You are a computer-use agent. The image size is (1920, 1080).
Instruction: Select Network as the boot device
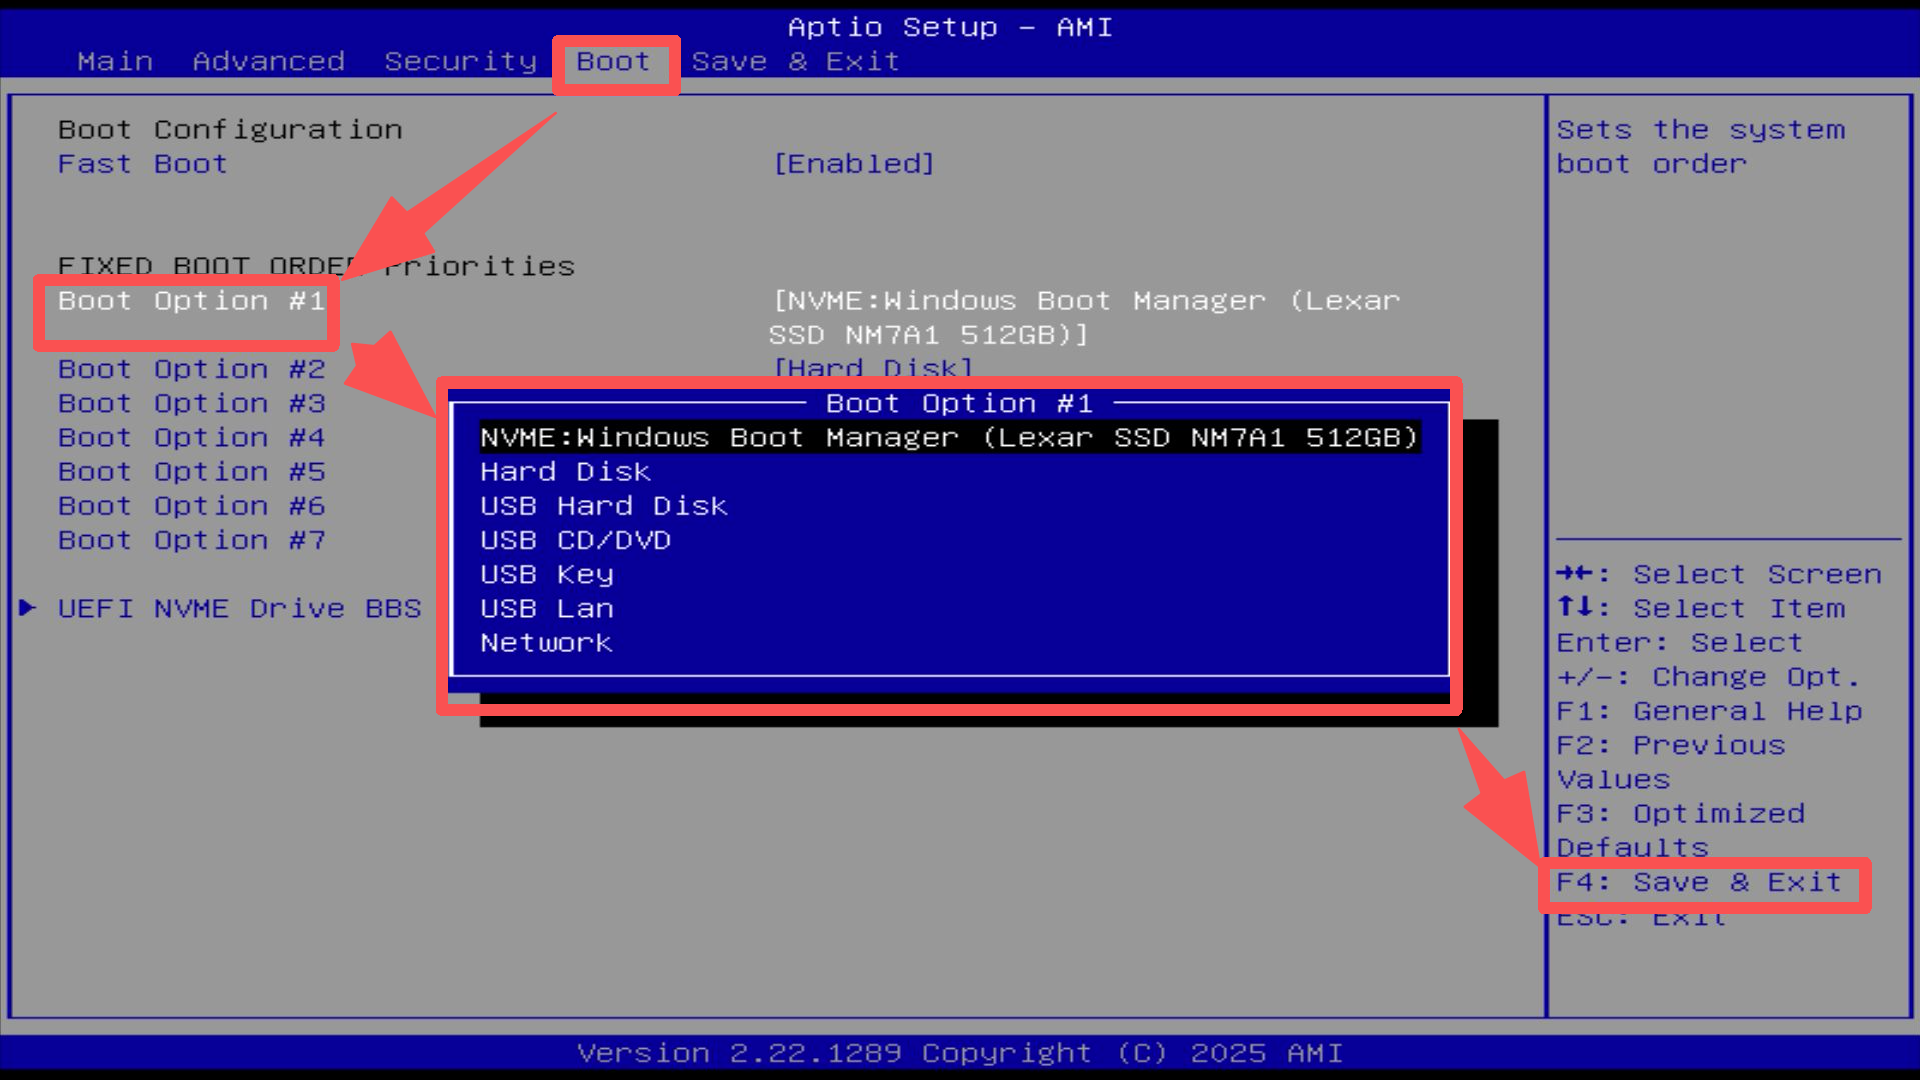tap(546, 642)
